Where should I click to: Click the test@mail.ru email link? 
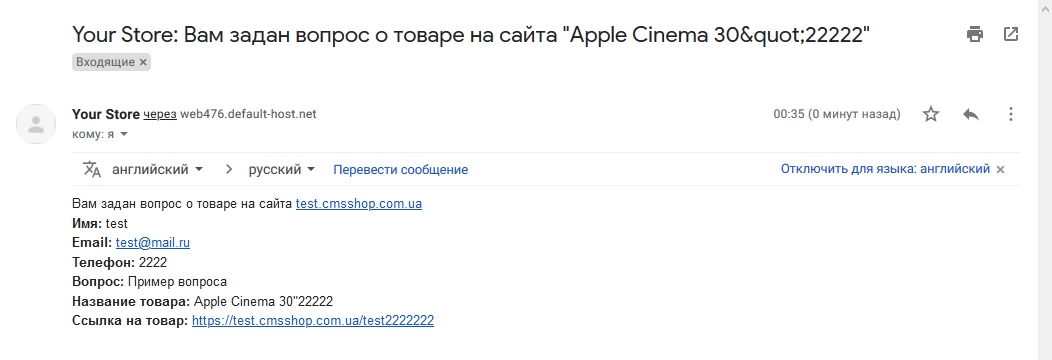point(153,243)
